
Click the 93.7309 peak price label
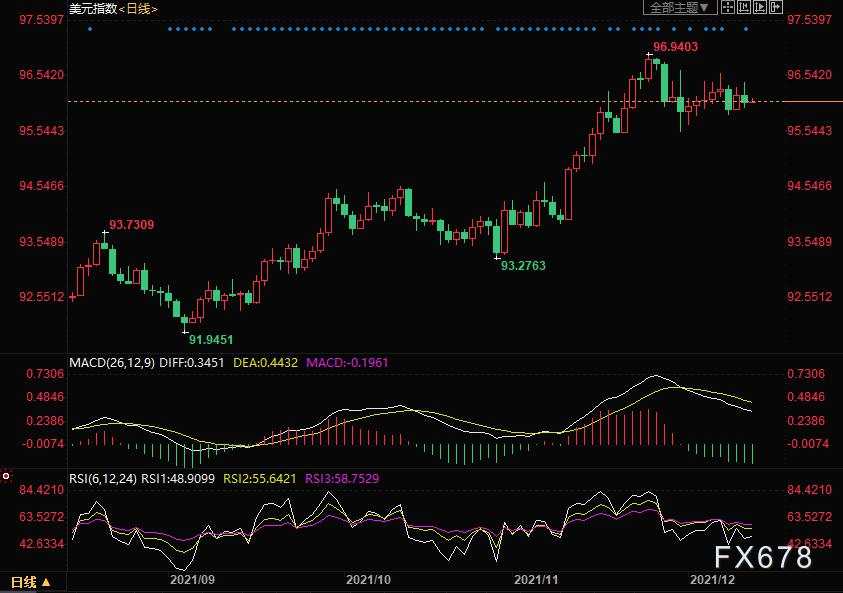click(x=132, y=225)
